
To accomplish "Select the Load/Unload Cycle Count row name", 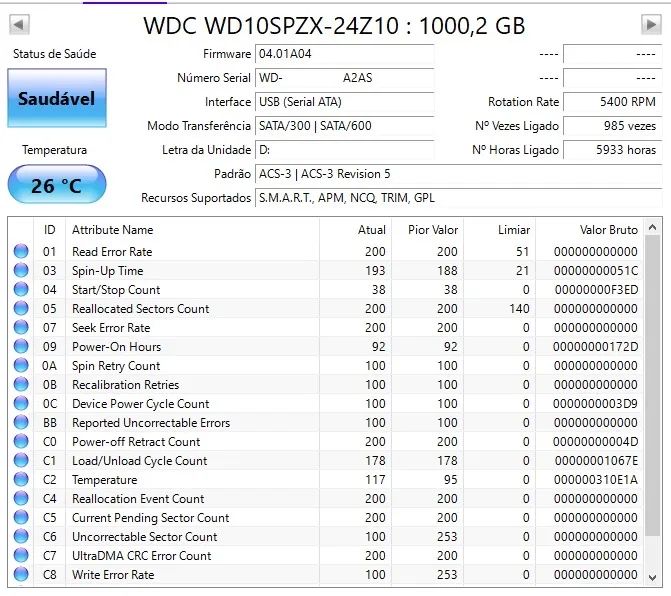I will click(x=140, y=461).
